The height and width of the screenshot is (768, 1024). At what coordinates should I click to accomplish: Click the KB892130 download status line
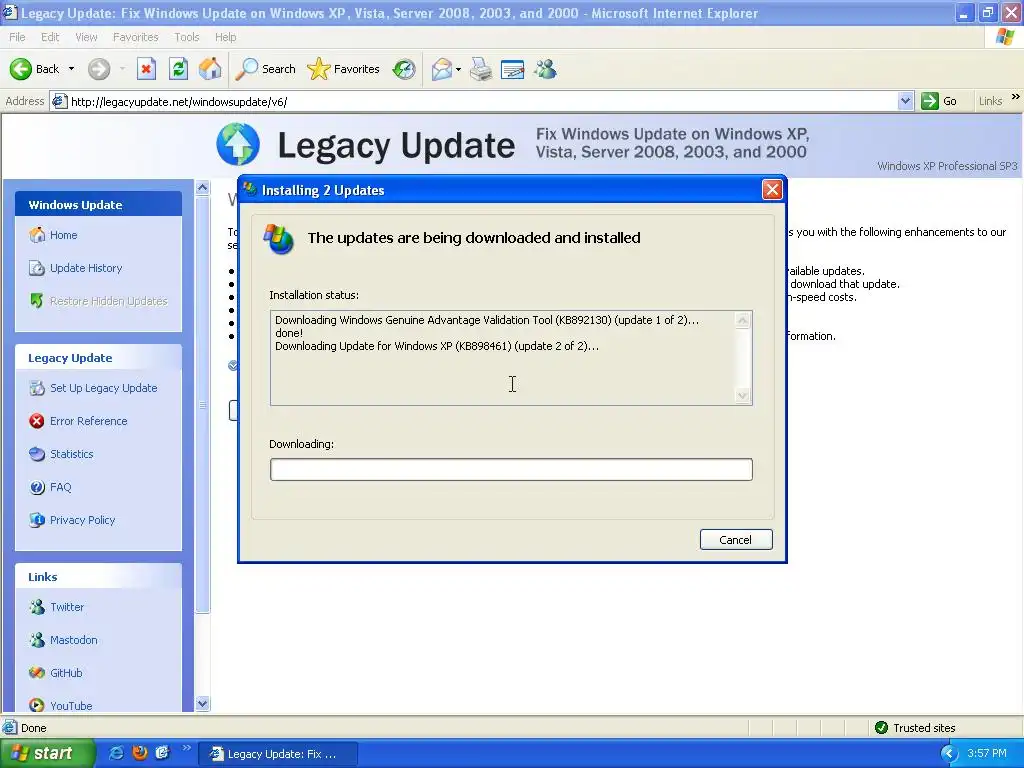coord(487,320)
